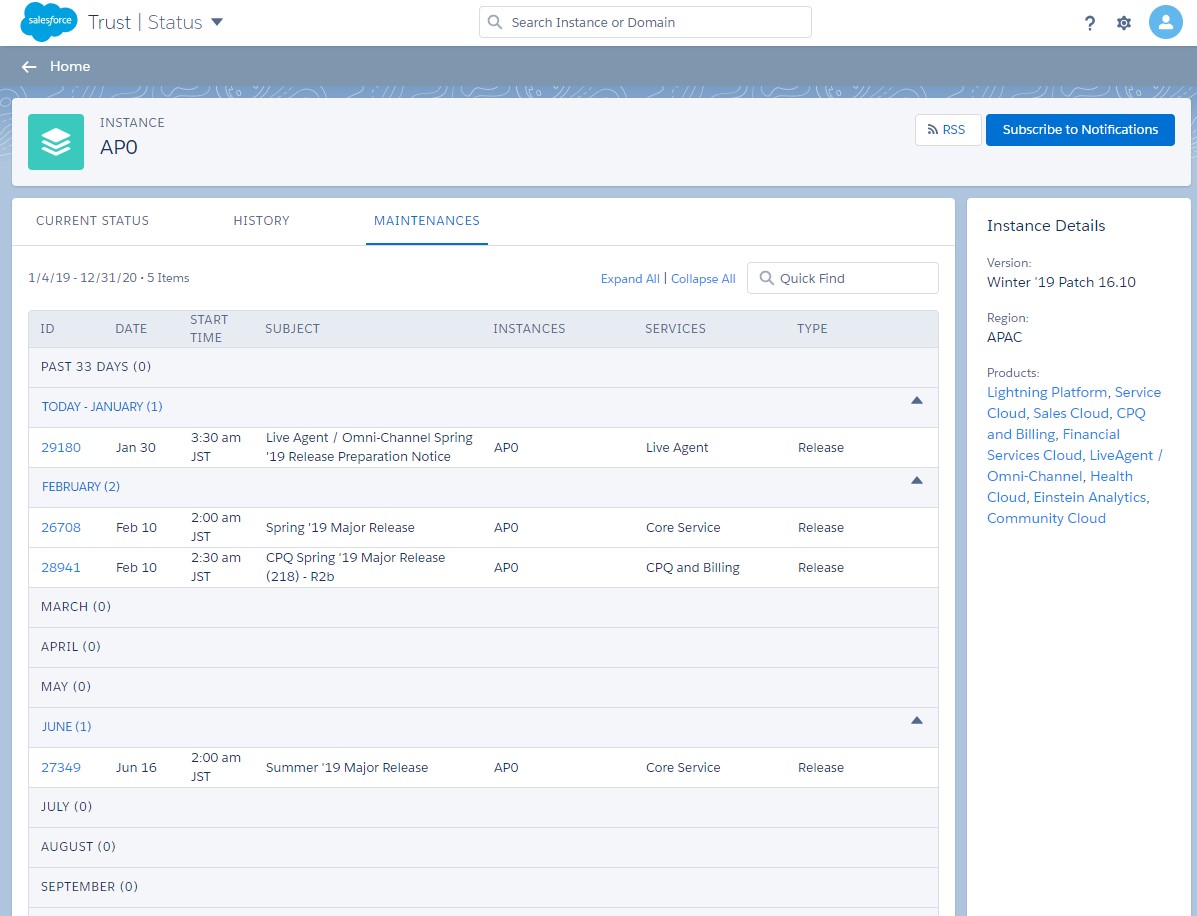Click the user profile avatar

point(1165,22)
